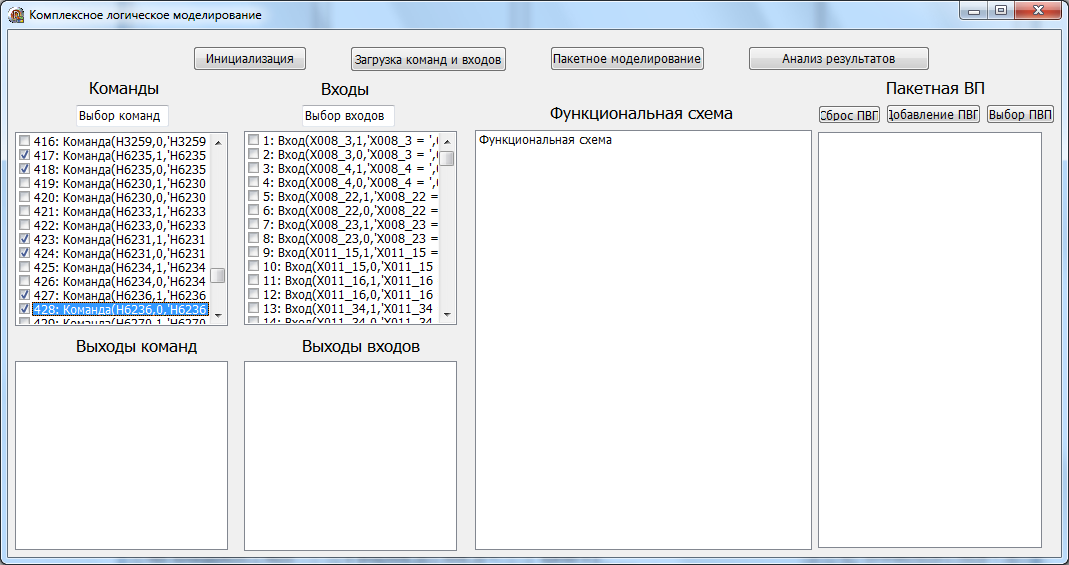The image size is (1069, 565).
Task: Click the Выходы входов output box
Action: click(x=350, y=455)
